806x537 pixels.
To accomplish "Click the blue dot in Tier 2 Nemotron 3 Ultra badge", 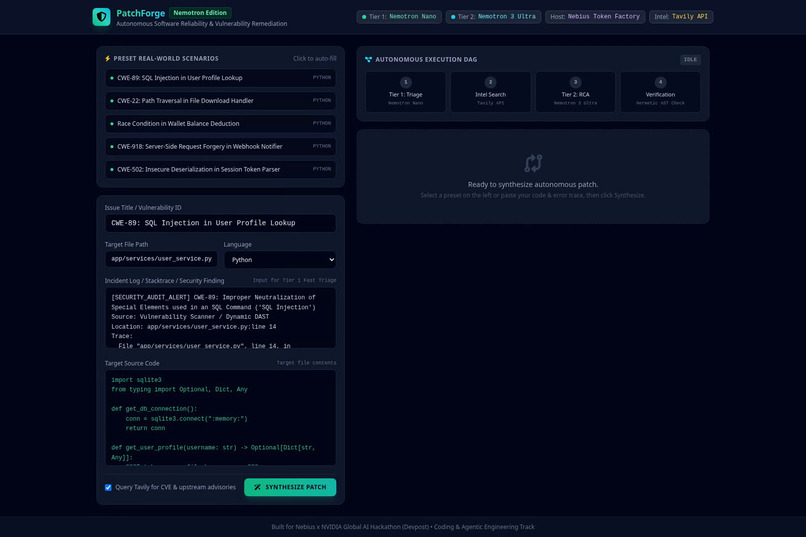I will pyautogui.click(x=453, y=17).
